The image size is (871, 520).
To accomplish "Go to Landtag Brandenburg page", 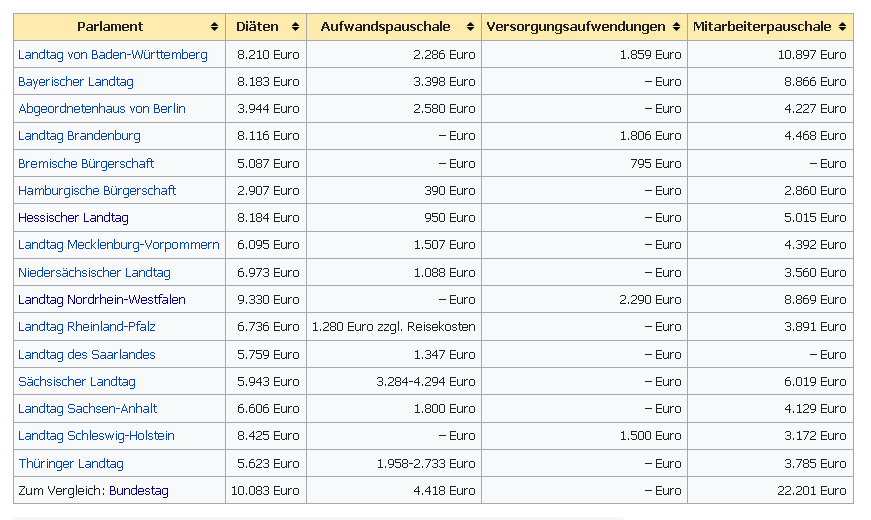I will [79, 135].
